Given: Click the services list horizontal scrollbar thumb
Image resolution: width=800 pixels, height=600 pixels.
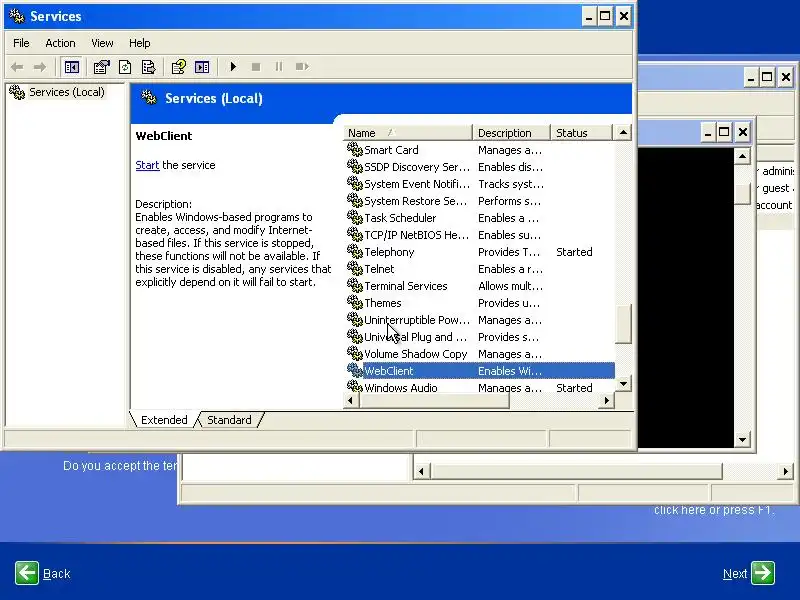Looking at the screenshot, I should (434, 401).
